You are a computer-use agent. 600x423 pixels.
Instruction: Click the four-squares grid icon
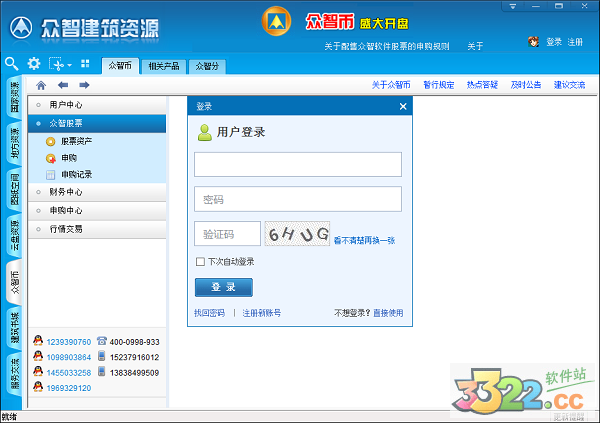[85, 64]
